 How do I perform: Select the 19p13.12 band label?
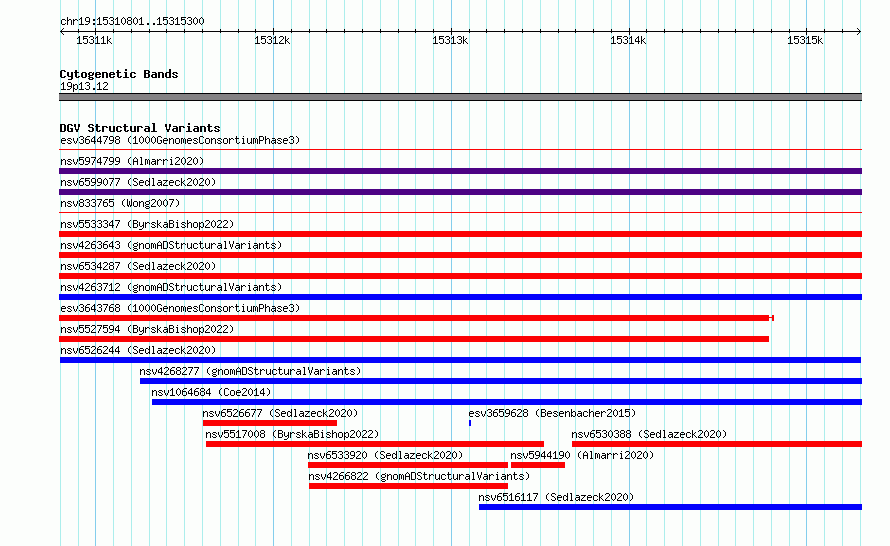[x=84, y=86]
